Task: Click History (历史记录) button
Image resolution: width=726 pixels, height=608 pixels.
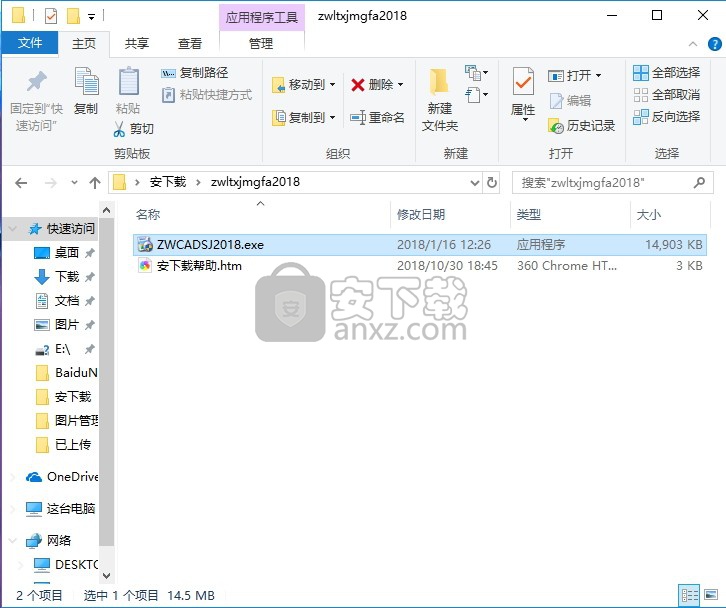Action: coord(581,125)
